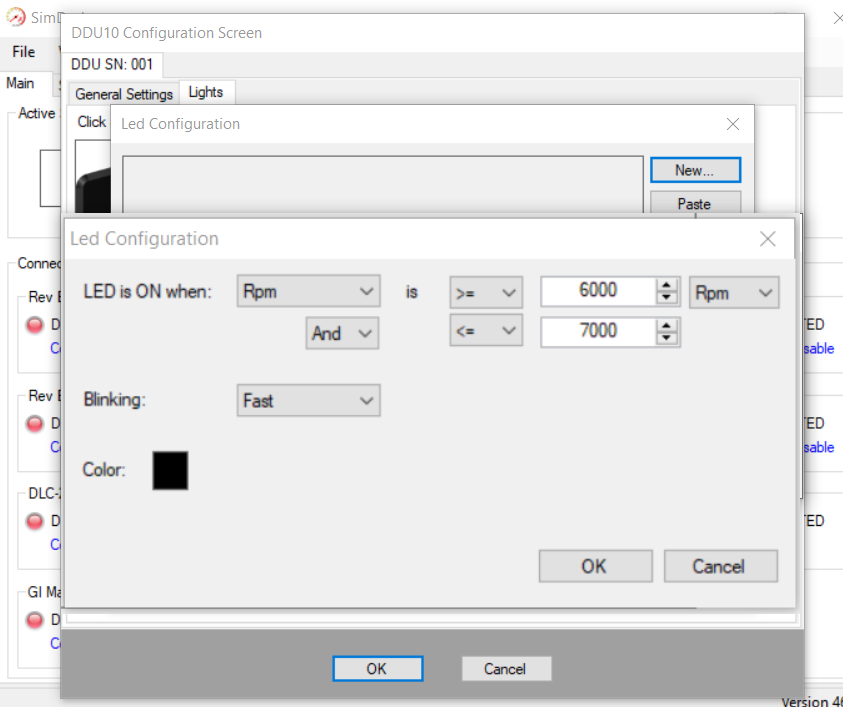Open the File menu
Image resolution: width=843 pixels, height=707 pixels.
point(23,52)
